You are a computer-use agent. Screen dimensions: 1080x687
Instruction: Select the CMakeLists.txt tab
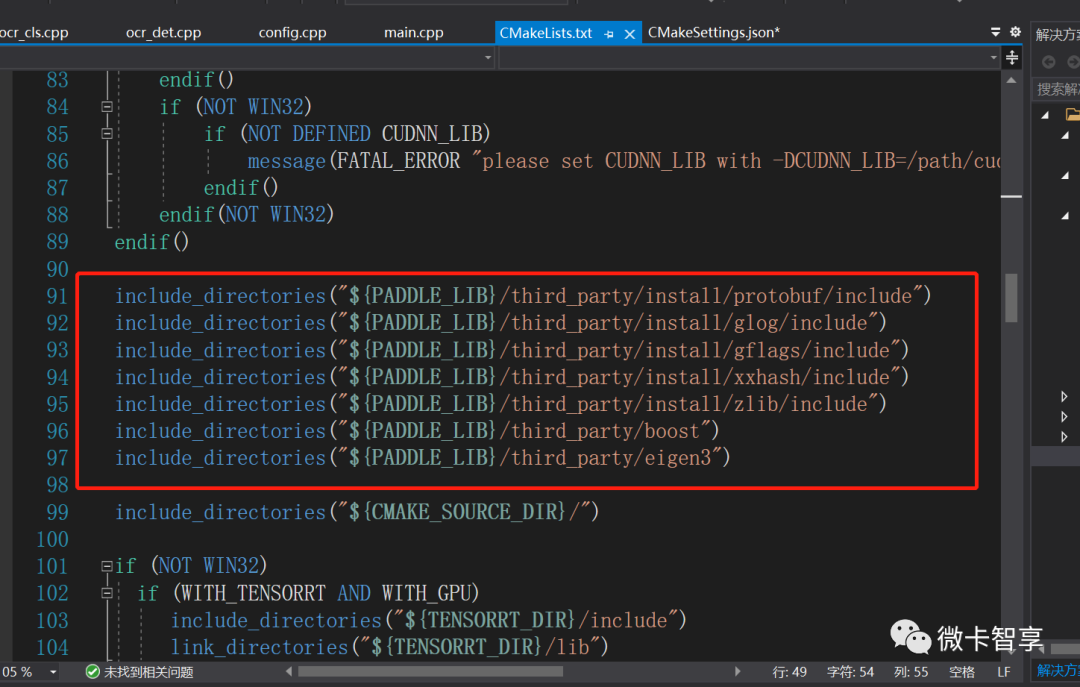tap(546, 32)
